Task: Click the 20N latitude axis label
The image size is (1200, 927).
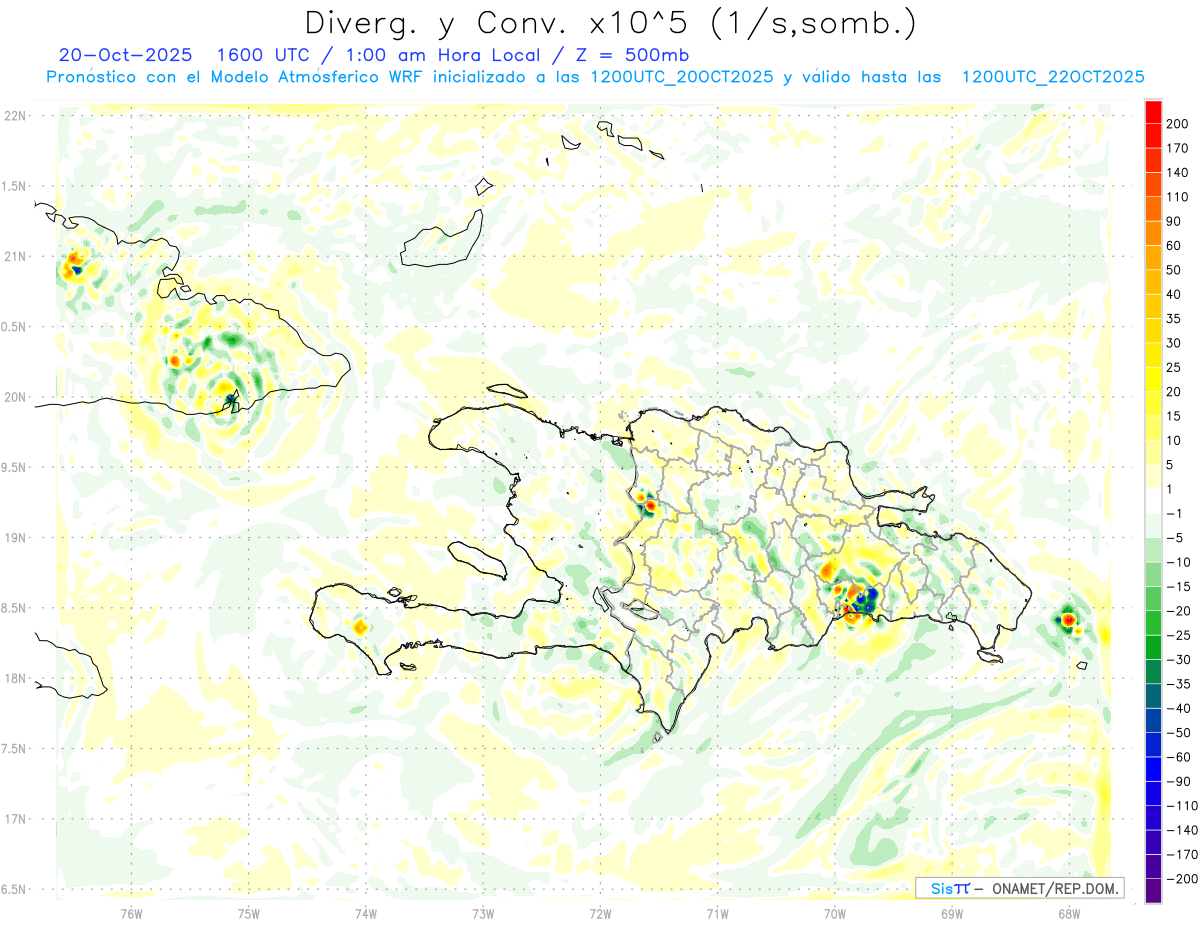Action: (x=17, y=397)
